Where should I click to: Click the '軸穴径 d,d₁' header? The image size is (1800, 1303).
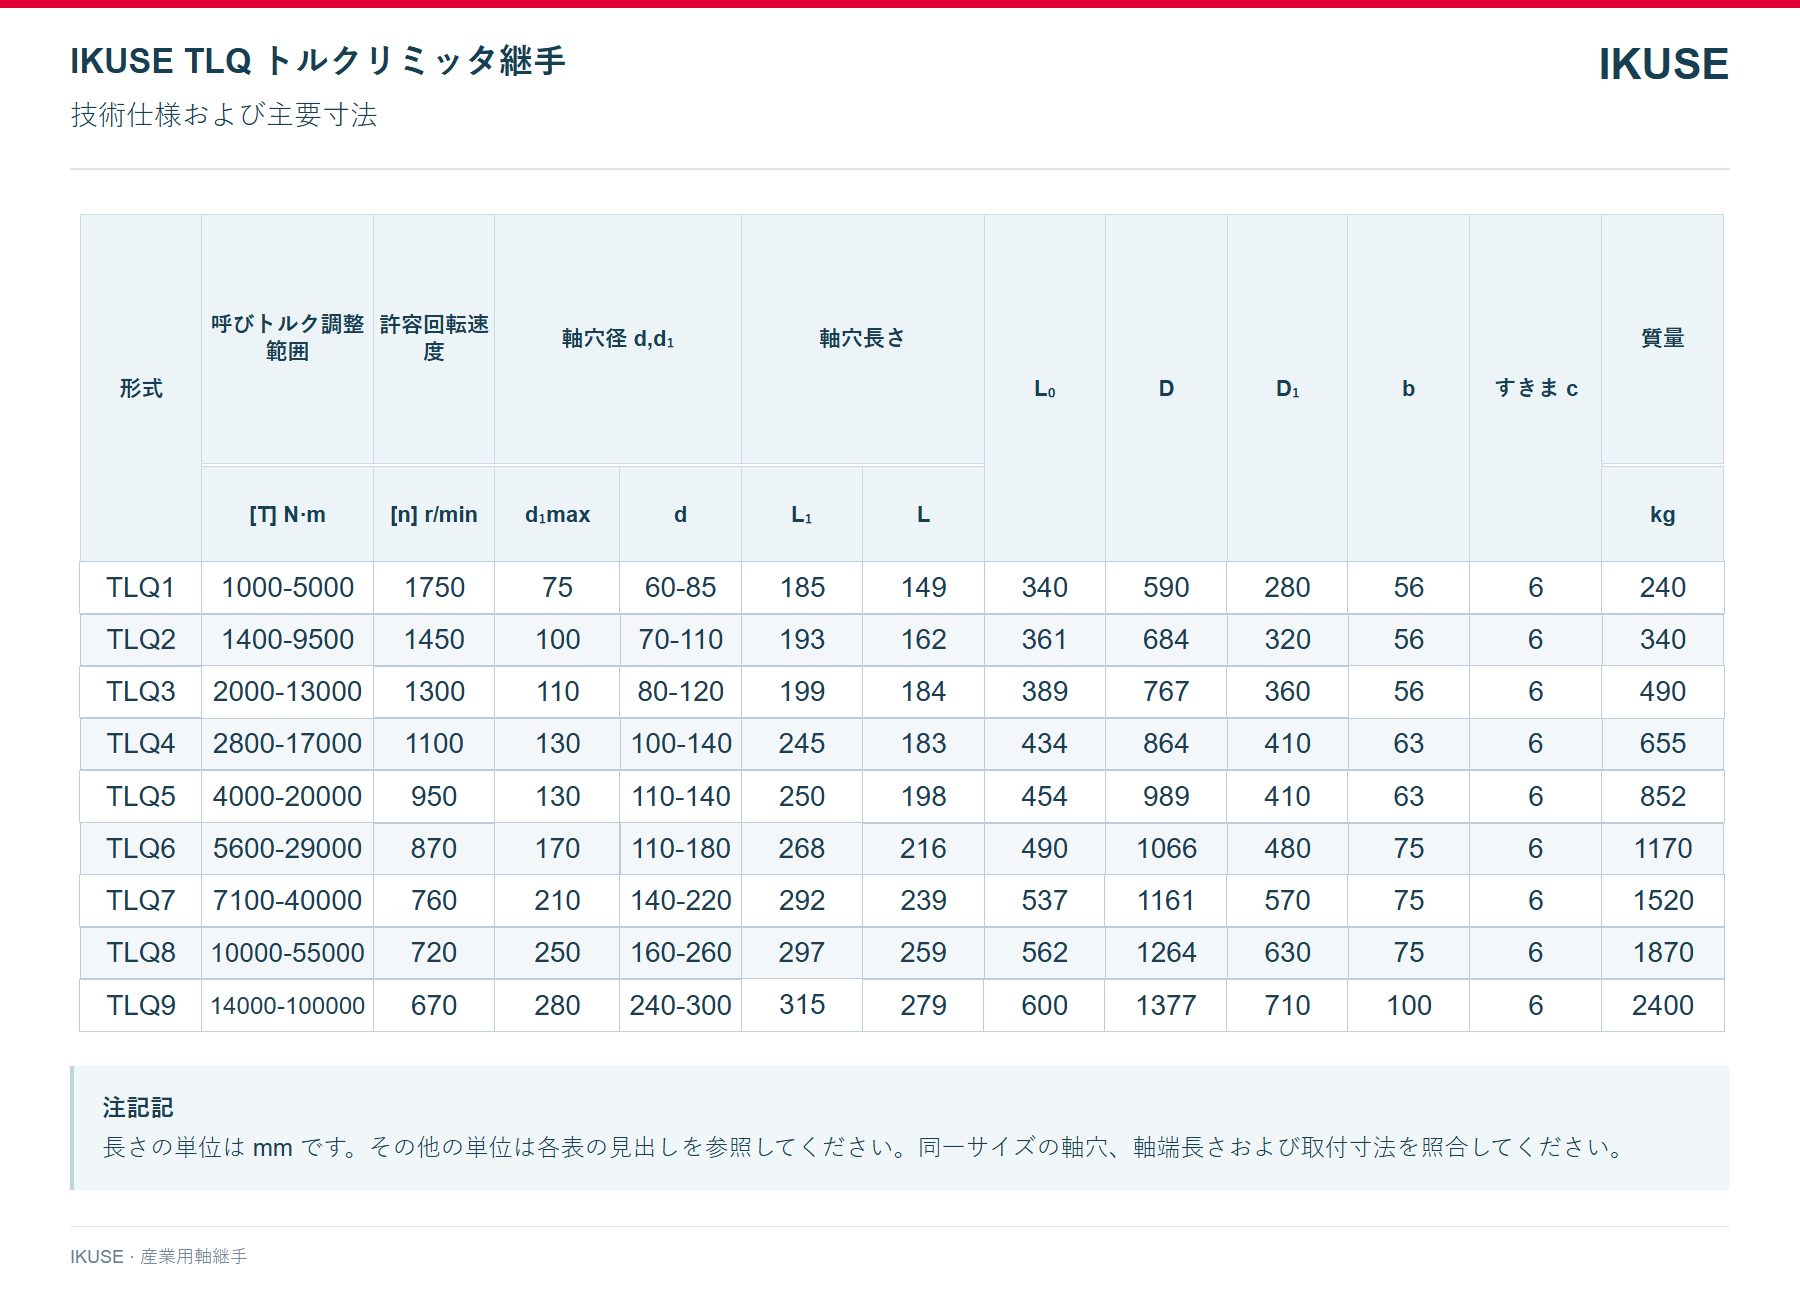(618, 338)
